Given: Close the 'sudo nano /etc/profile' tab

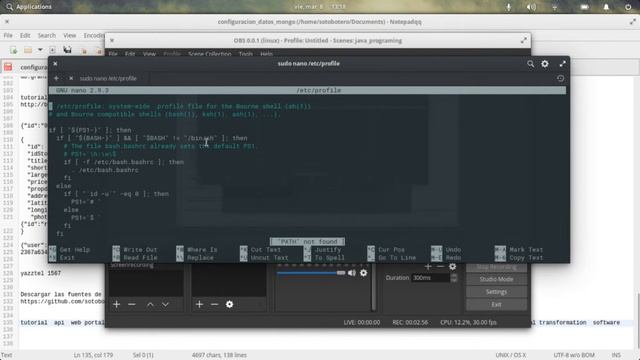Looking at the screenshot, I should point(71,78).
